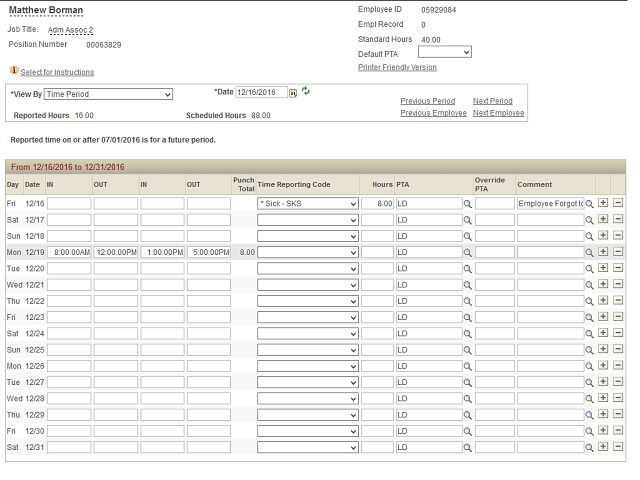Open Time Reporting Code dropdown showing Sick - SKS

coord(307,203)
